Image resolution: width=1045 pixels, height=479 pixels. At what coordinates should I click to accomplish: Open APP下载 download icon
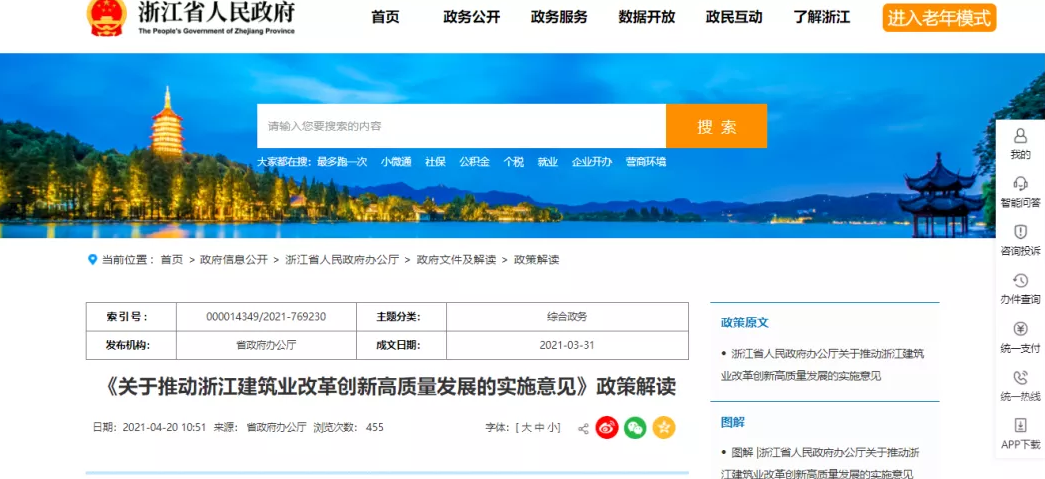(1020, 425)
